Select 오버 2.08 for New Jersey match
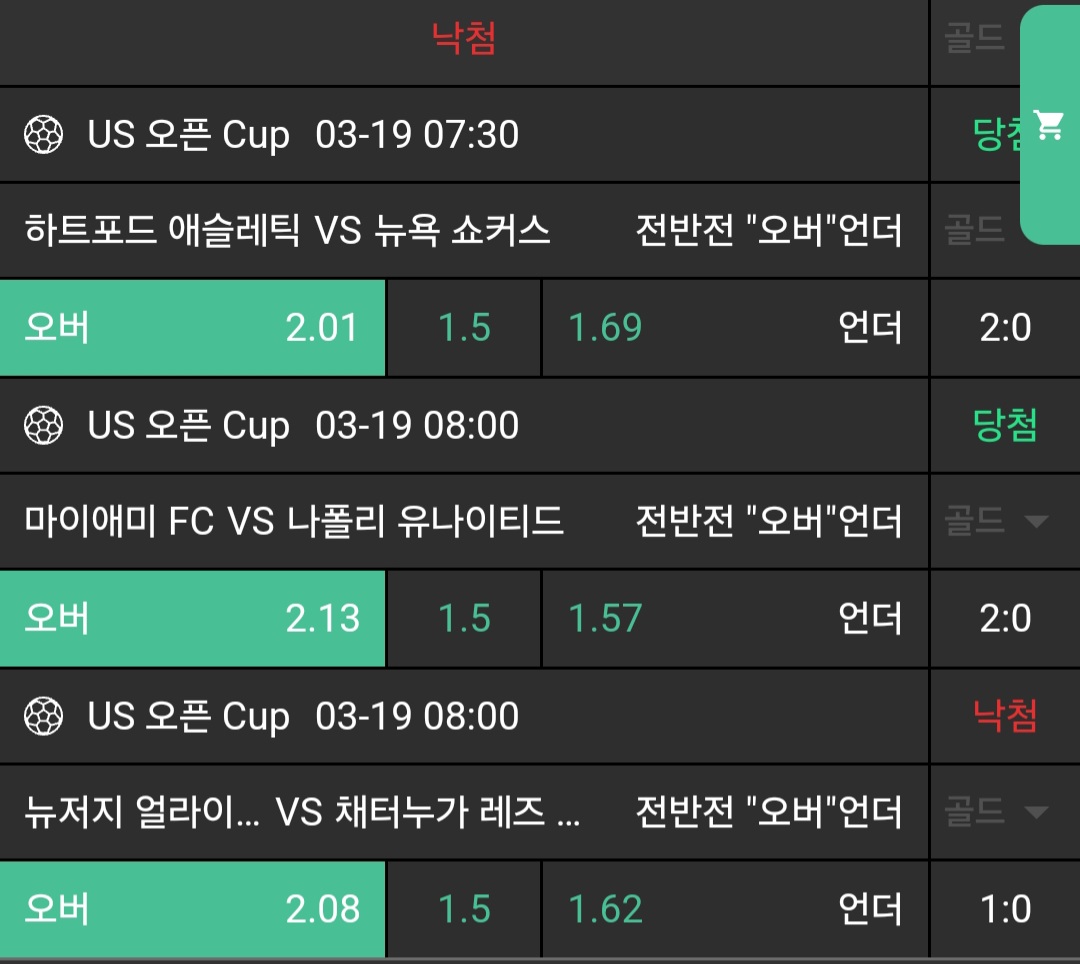Image resolution: width=1080 pixels, height=964 pixels. tap(192, 908)
